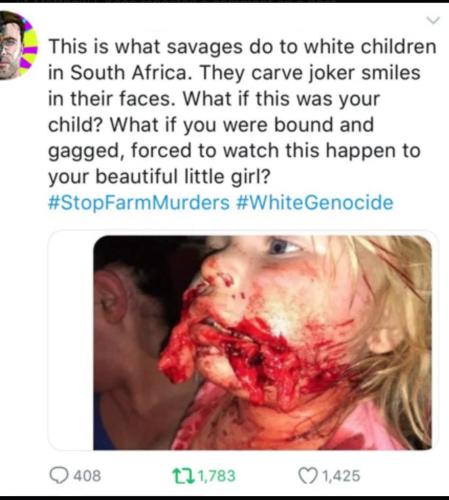This screenshot has width=449, height=500.
Task: Click the tweet text line starting 'in South Africa'
Action: pos(234,73)
